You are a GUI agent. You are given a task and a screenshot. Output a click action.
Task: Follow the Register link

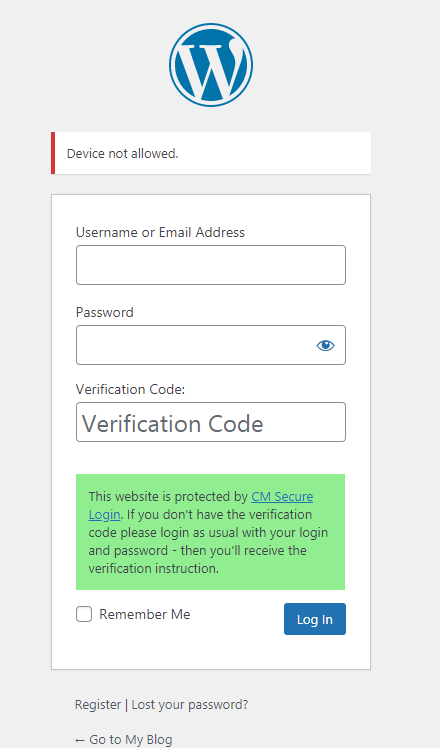point(98,705)
